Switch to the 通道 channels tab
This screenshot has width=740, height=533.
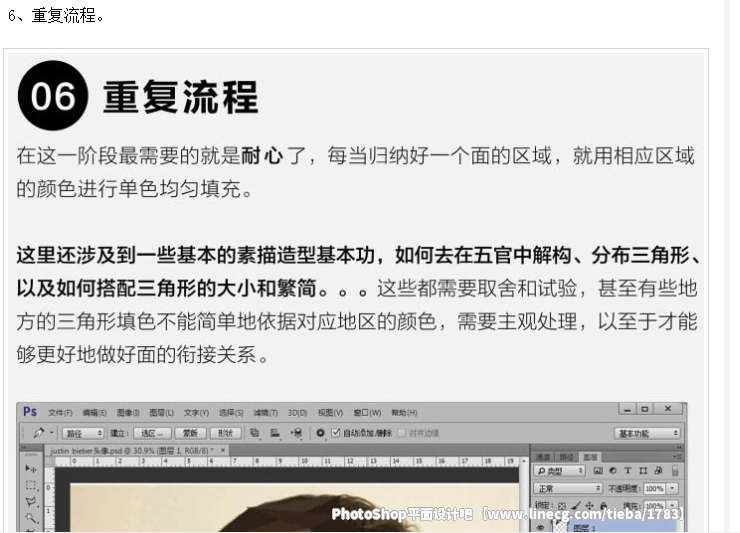click(543, 457)
